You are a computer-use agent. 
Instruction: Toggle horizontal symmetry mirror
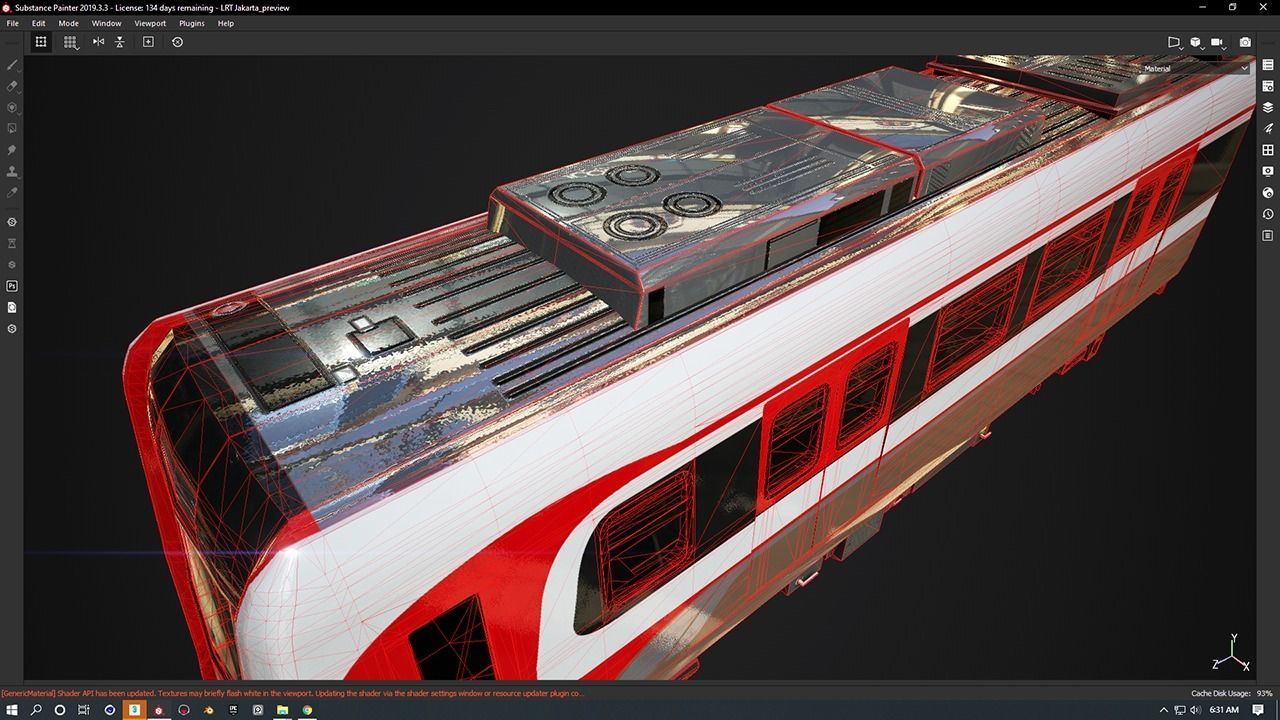[98, 42]
